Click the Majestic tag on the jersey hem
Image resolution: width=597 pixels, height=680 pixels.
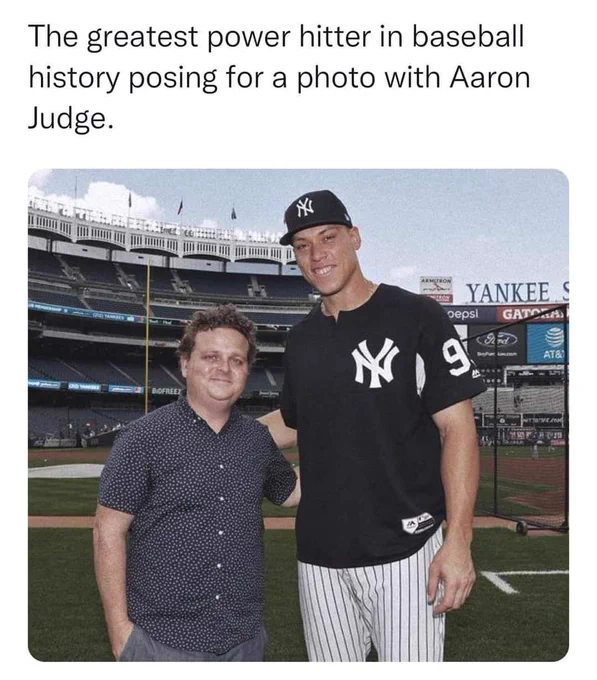pyautogui.click(x=418, y=524)
